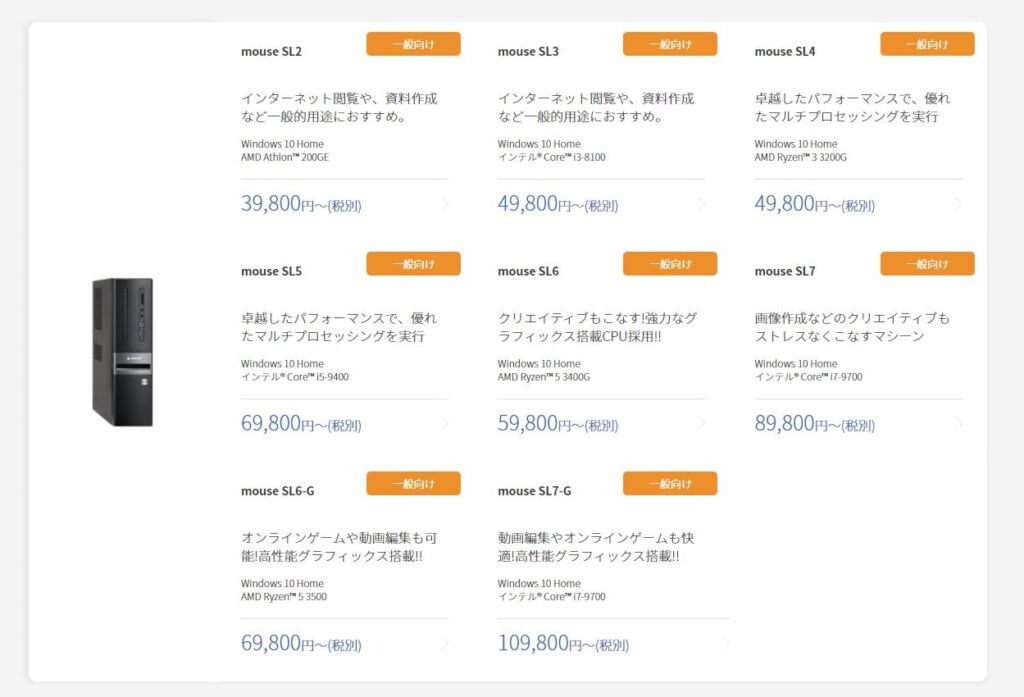Viewport: 1024px width, 697px height.
Task: Click the chevron arrow beside mouse SL6-G price
Action: click(445, 643)
